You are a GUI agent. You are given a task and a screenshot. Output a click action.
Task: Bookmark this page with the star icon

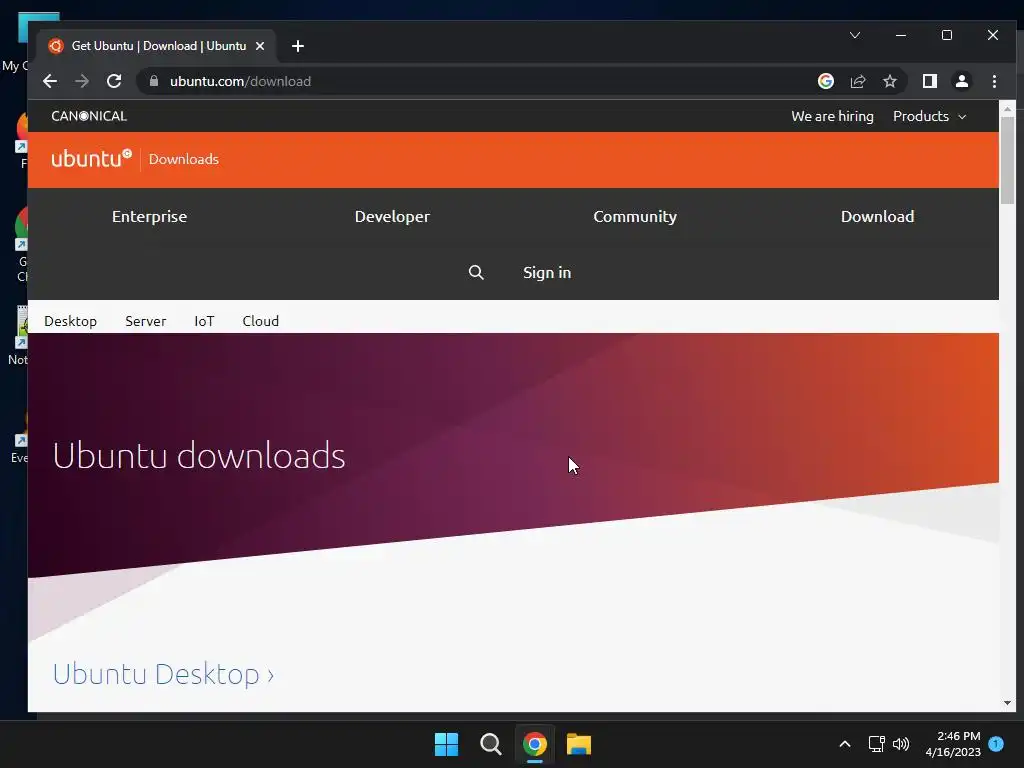pyautogui.click(x=889, y=81)
